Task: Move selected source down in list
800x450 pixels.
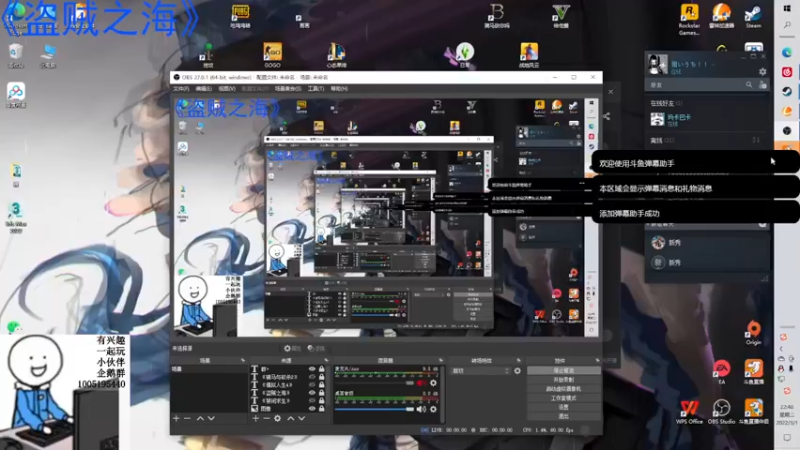Action: pos(302,418)
